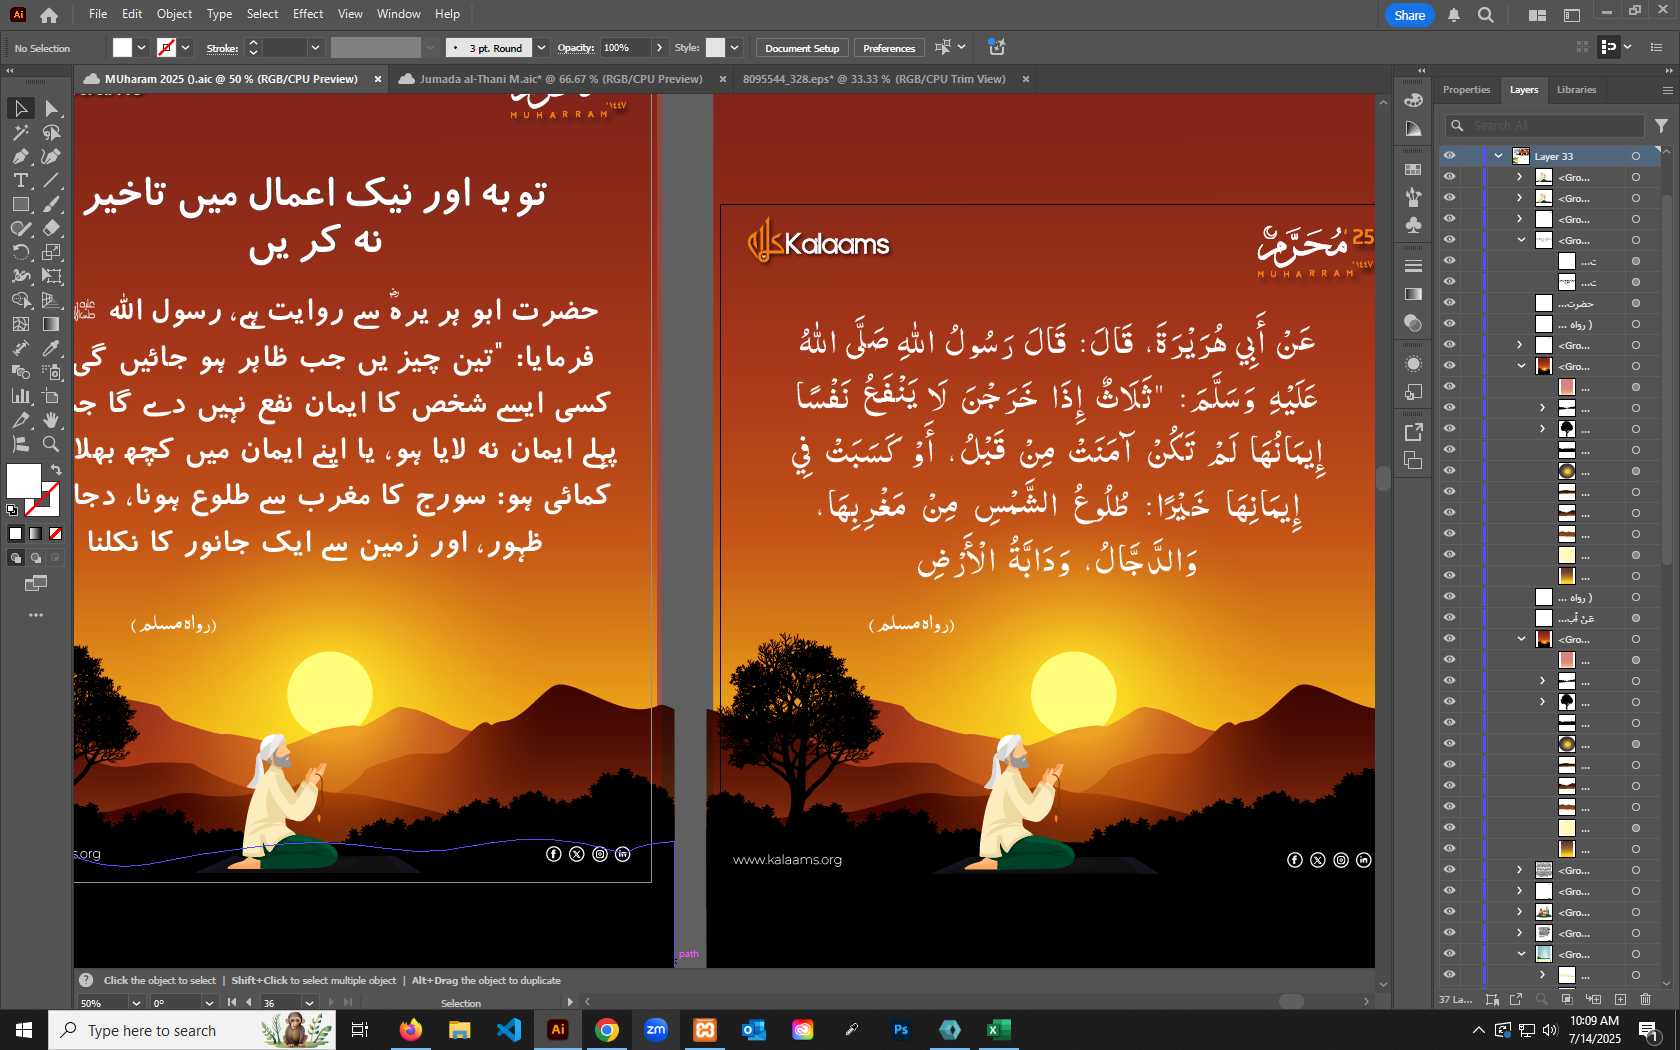The width and height of the screenshot is (1680, 1050).
Task: Set paint mode to Gradient
Action: [x=36, y=534]
